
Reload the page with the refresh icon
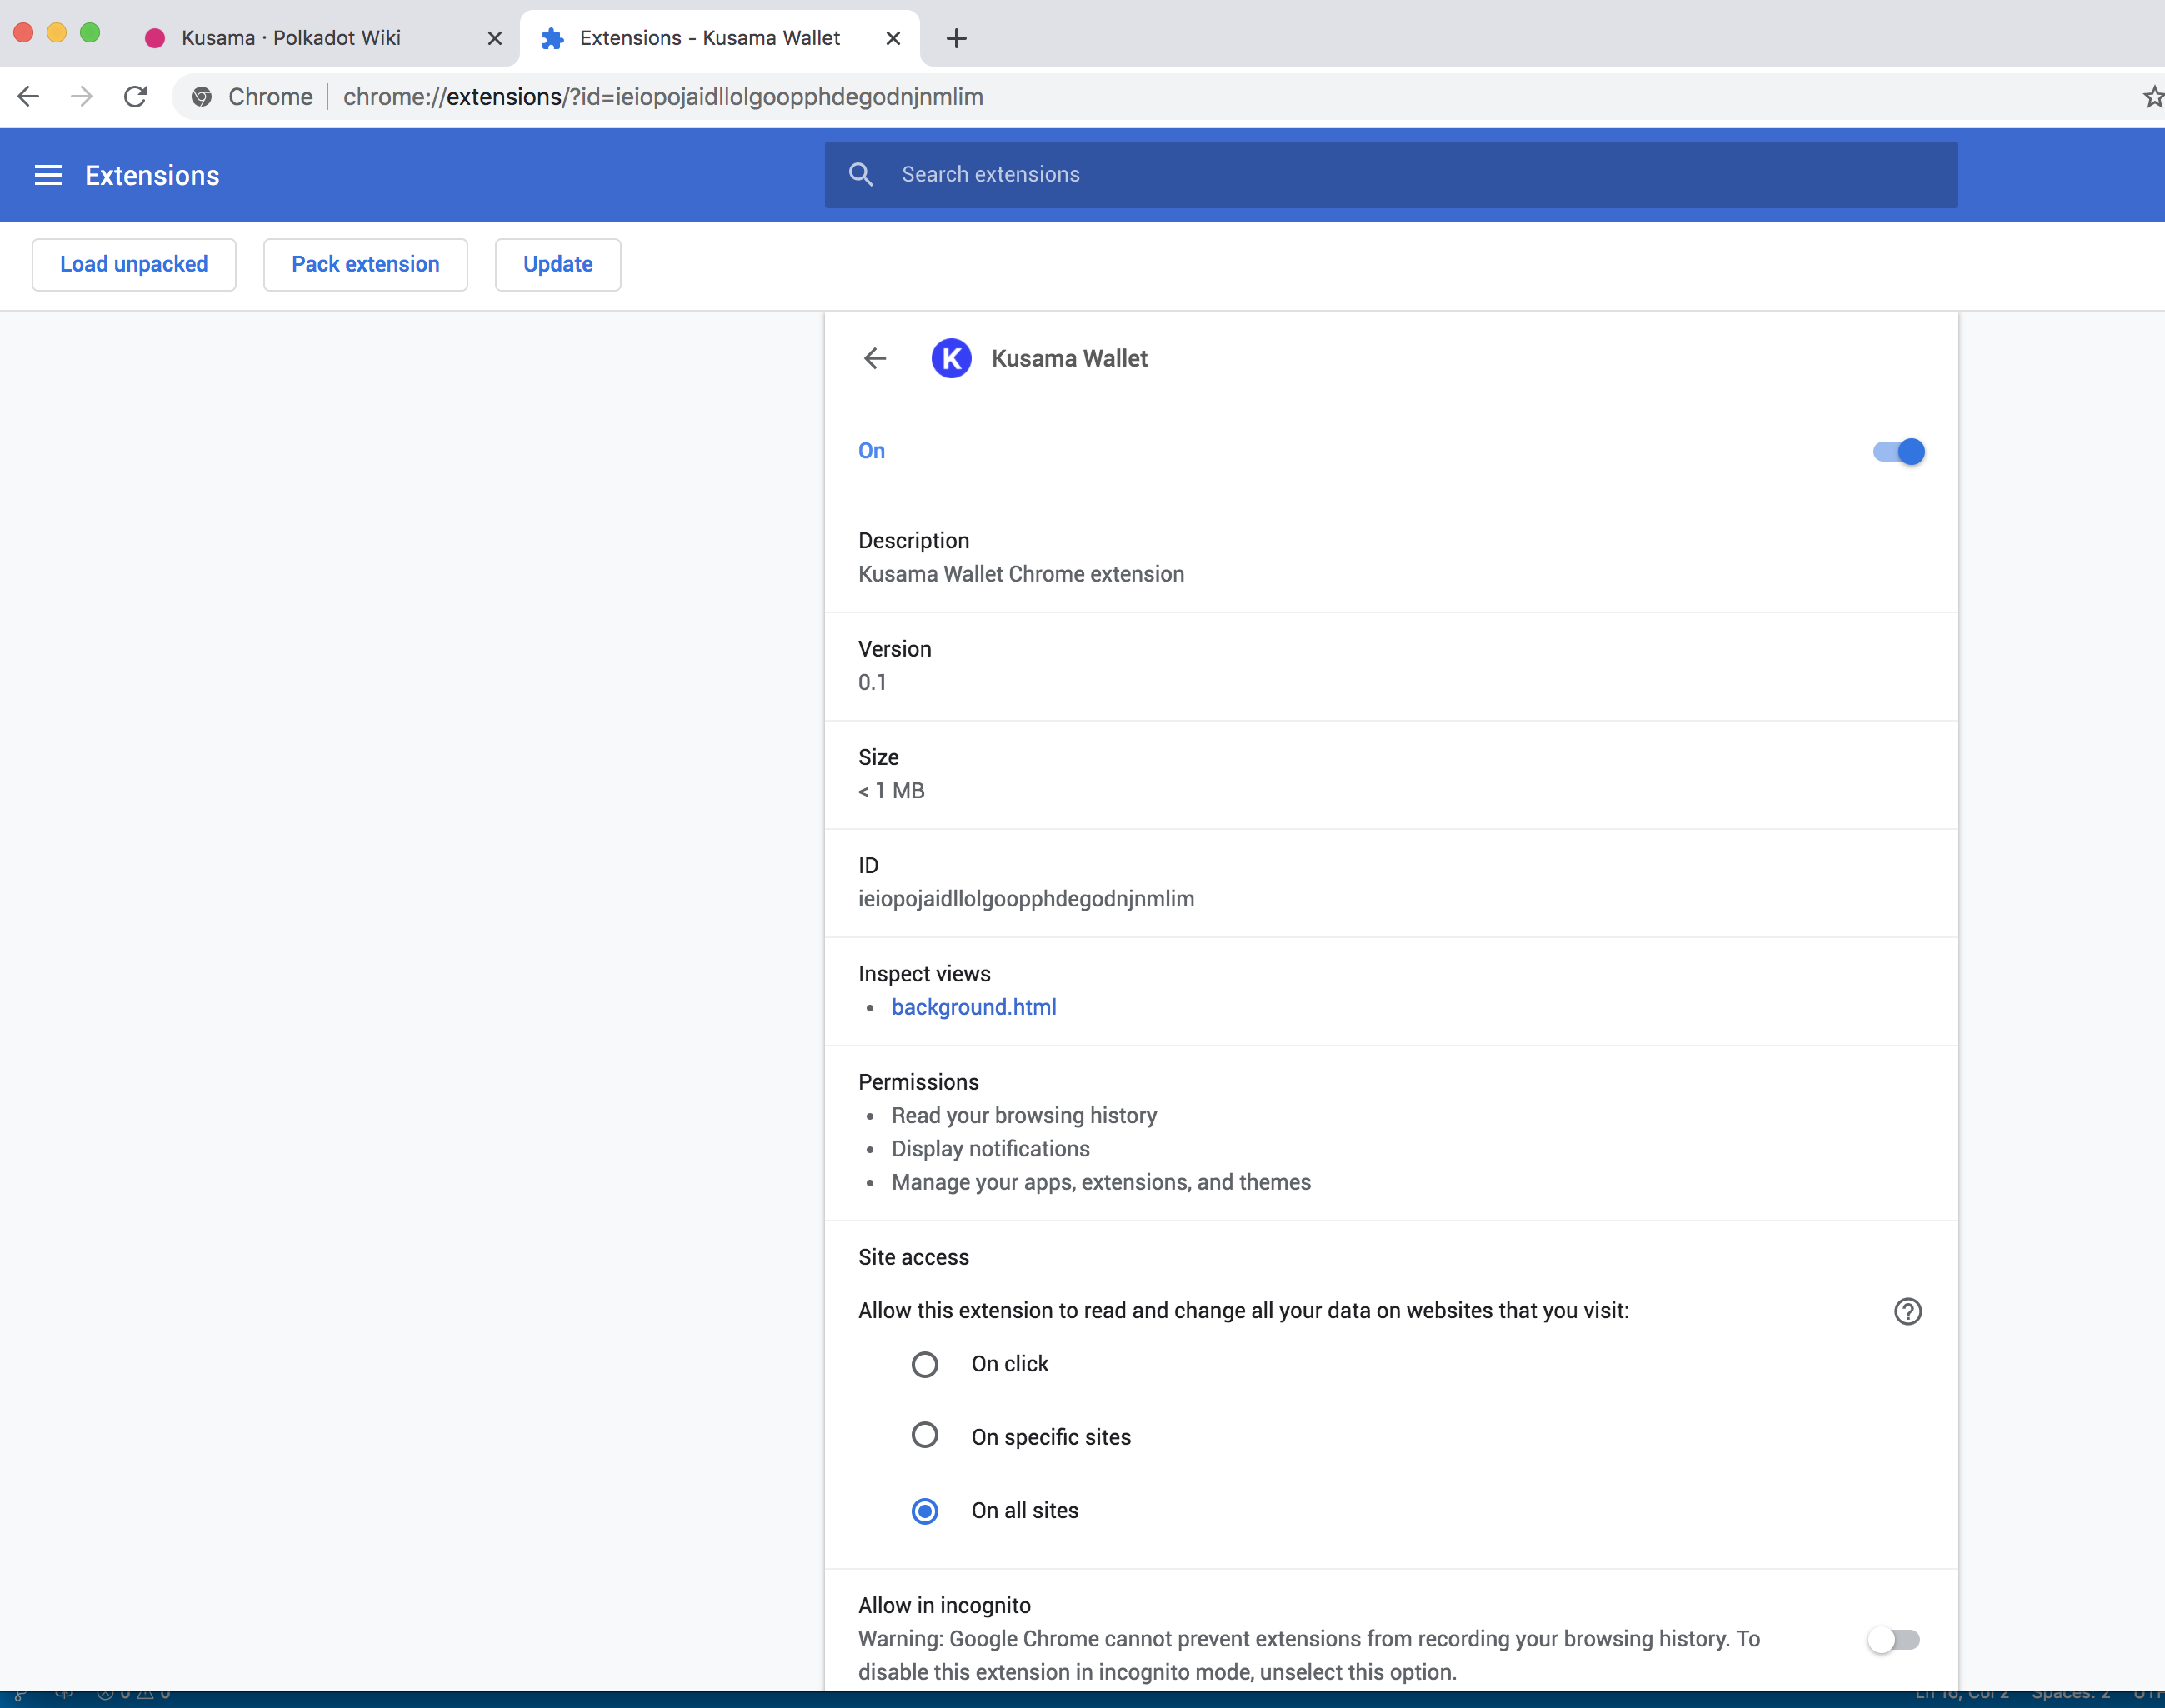(135, 97)
